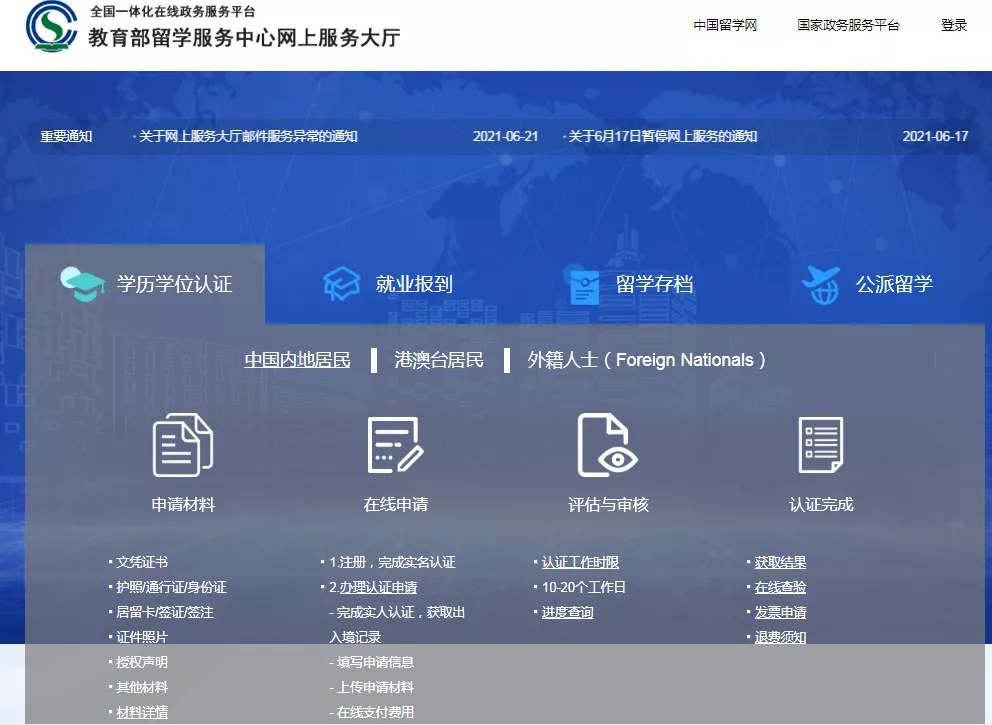Click the 就业报到 graduation hat icon
The width and height of the screenshot is (992, 725).
(x=341, y=284)
